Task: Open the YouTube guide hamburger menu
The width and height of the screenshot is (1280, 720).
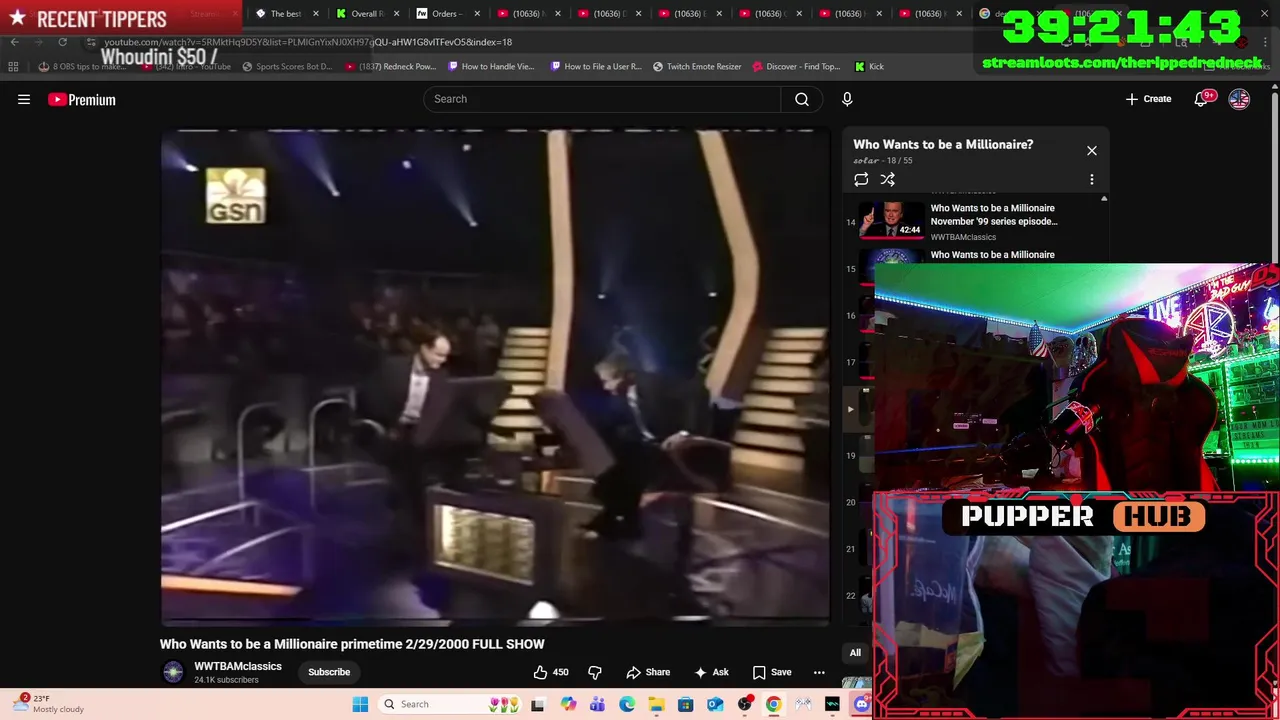Action: (24, 99)
